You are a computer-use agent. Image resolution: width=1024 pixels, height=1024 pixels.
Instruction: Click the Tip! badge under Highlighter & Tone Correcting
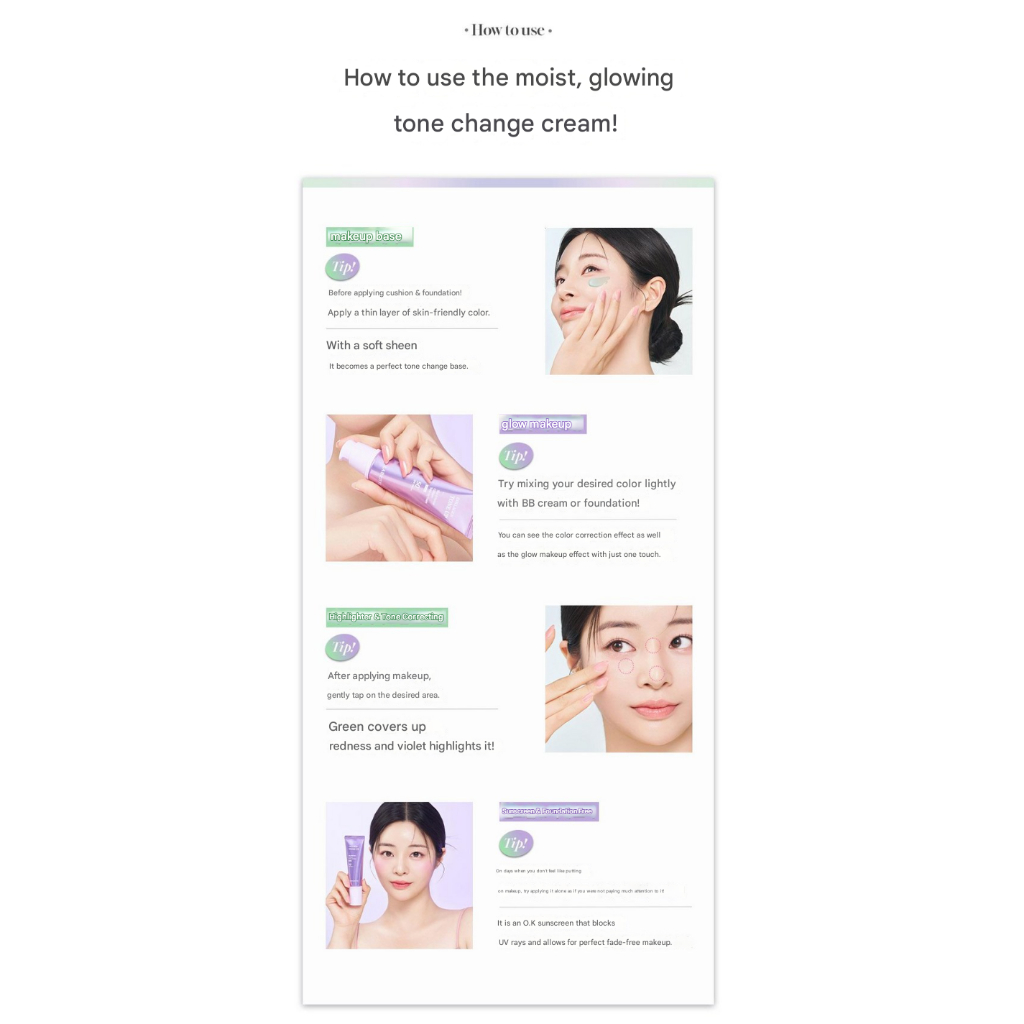[x=342, y=647]
